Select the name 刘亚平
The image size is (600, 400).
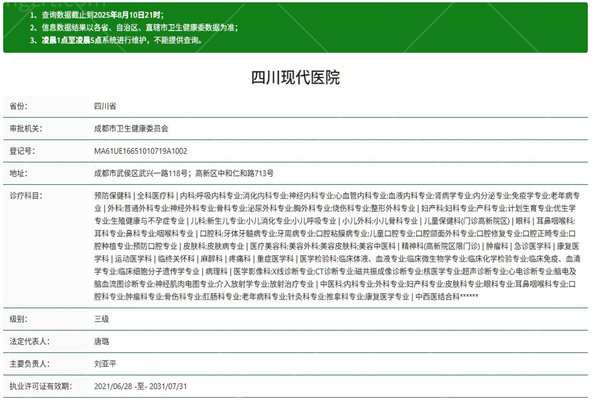point(105,364)
